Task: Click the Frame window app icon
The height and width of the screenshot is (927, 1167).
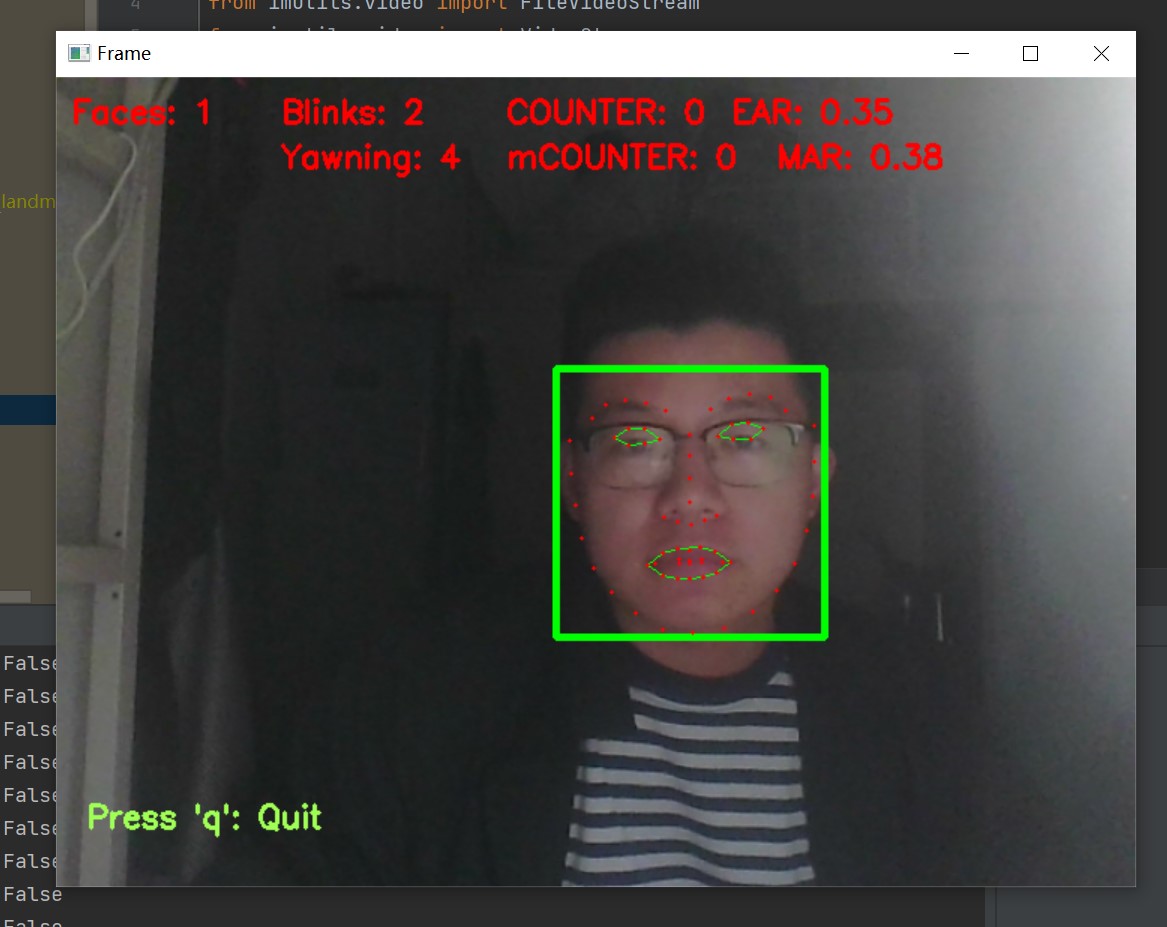Action: point(78,54)
